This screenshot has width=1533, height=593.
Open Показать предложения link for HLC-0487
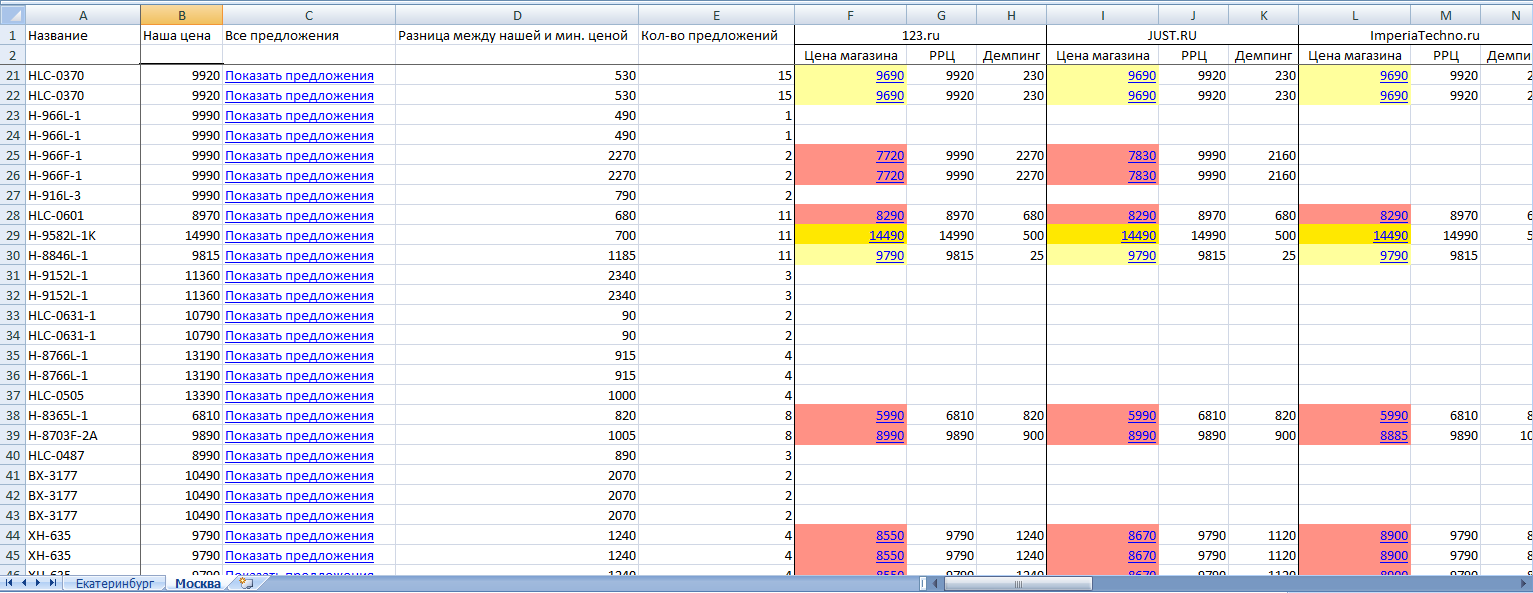[x=300, y=456]
